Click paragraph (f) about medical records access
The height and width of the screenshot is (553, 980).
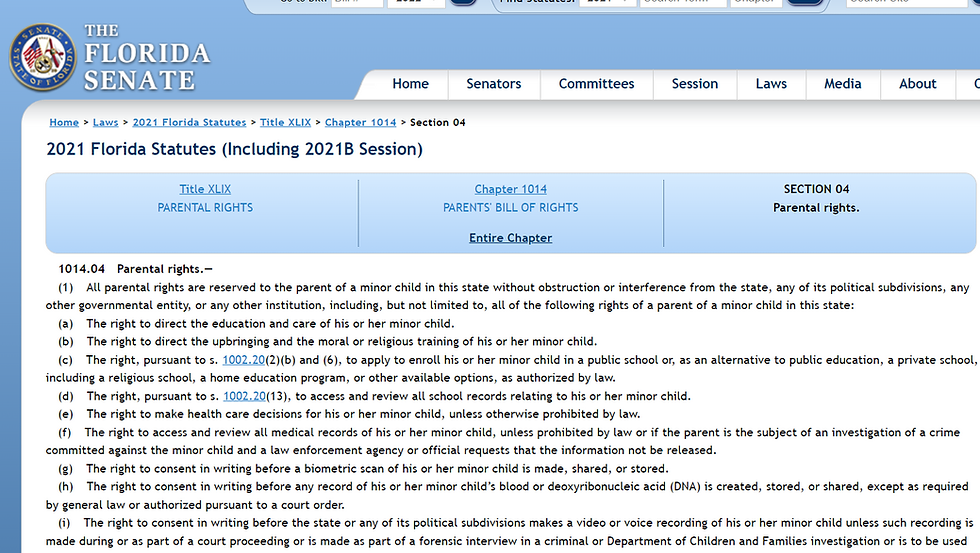tap(503, 441)
